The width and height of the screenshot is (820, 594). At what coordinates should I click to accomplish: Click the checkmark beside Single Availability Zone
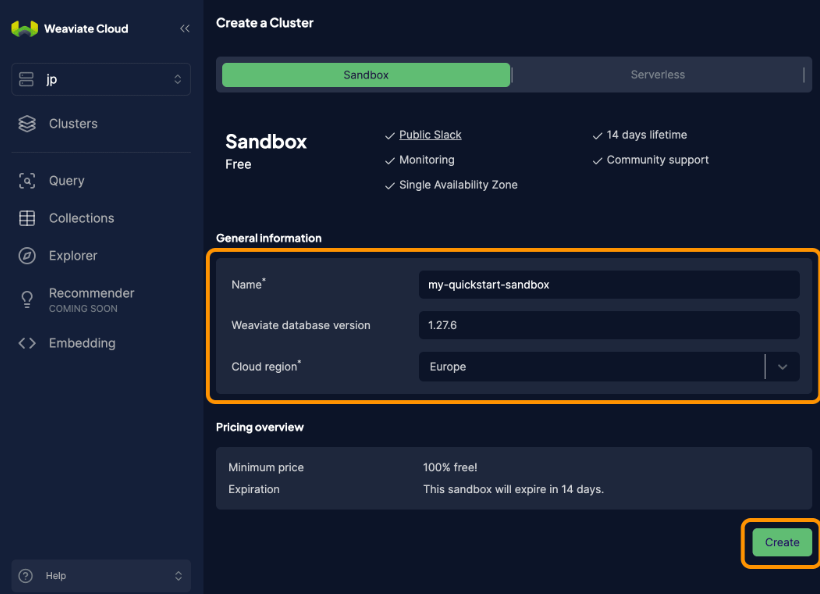390,186
